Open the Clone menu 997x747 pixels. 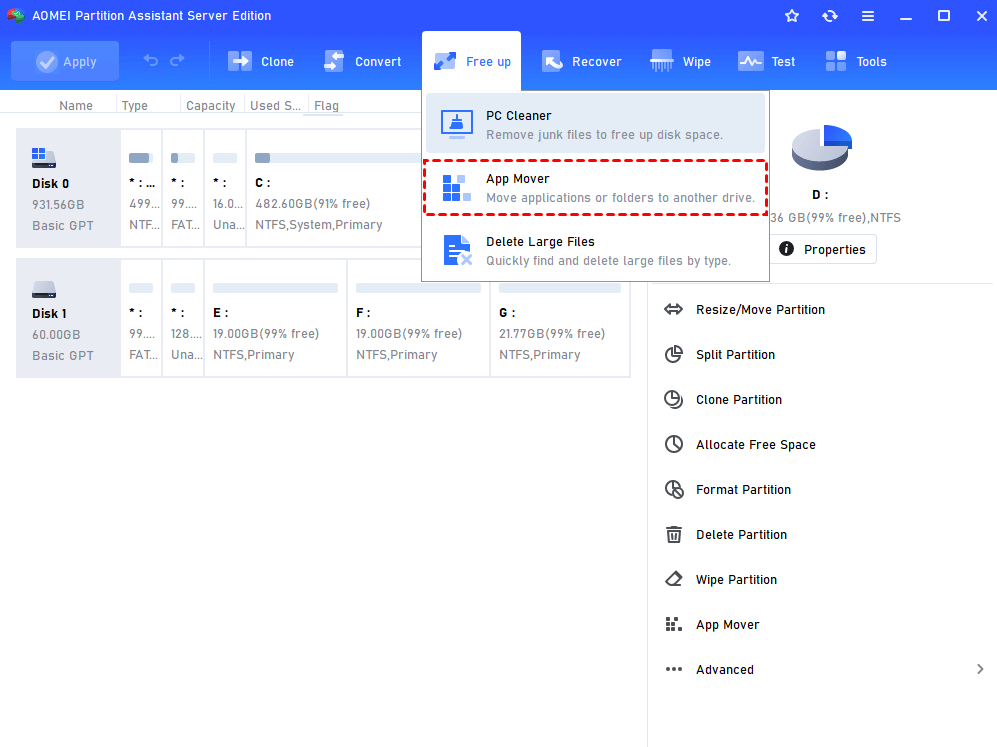pyautogui.click(x=261, y=62)
